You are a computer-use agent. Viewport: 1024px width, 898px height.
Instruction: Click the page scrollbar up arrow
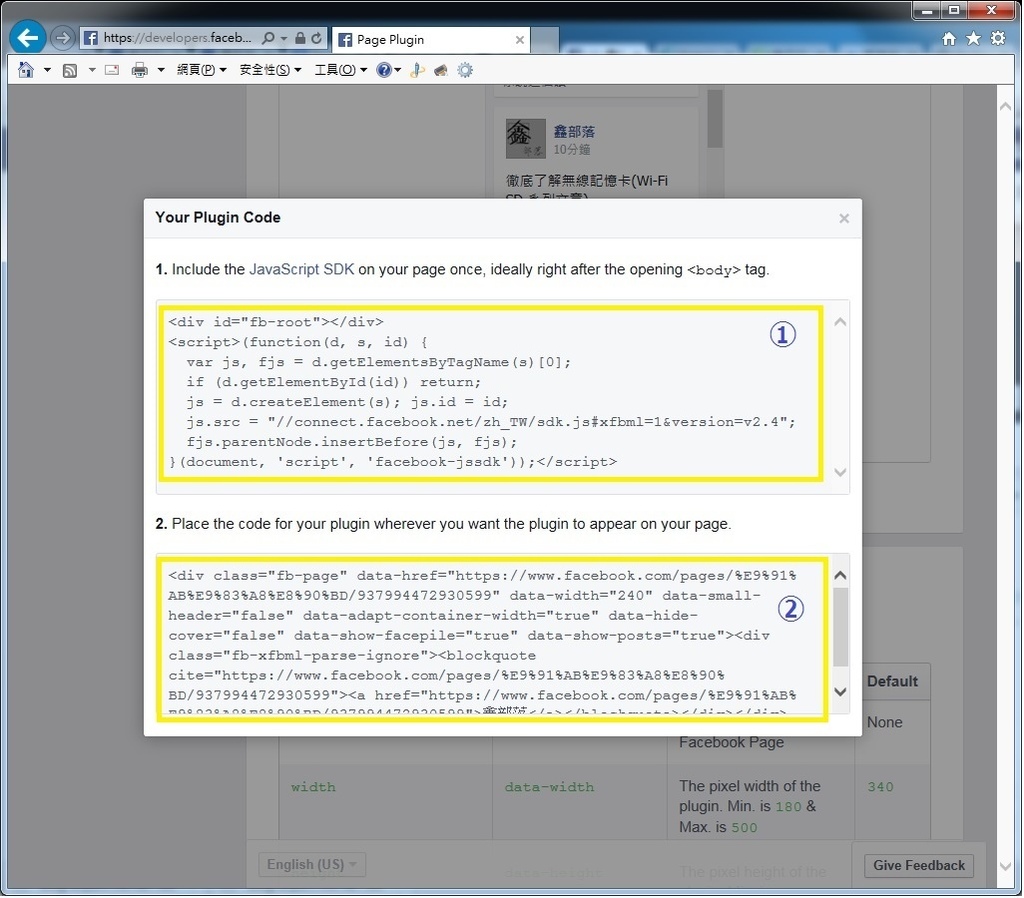tap(1005, 106)
